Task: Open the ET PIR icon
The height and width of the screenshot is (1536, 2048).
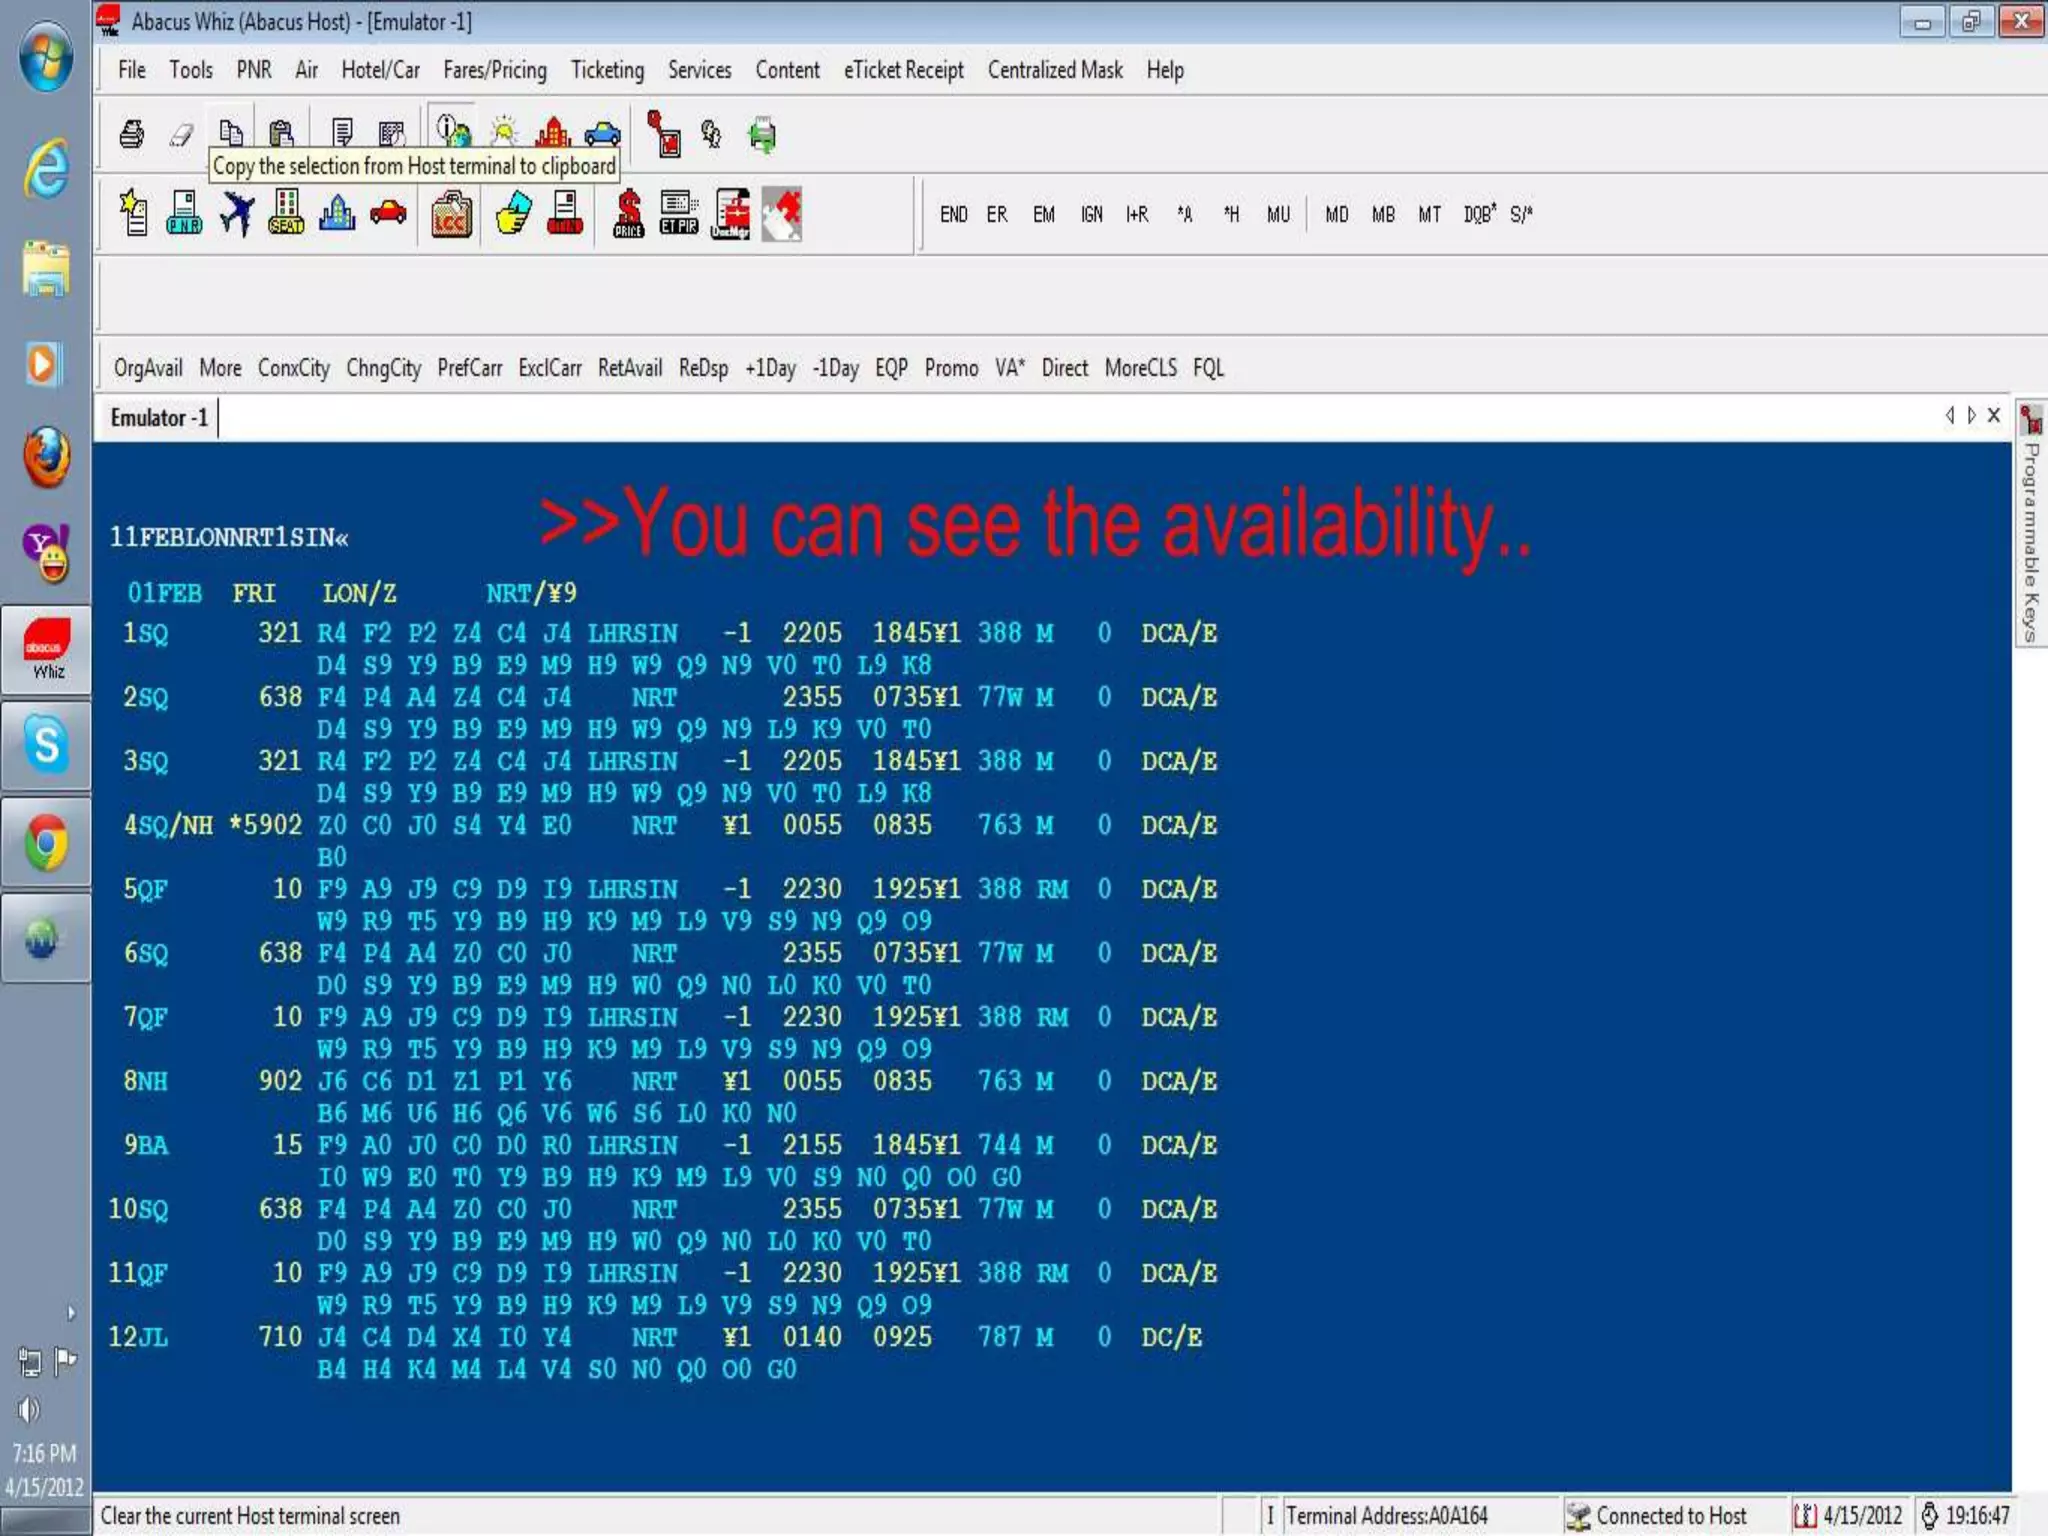Action: [x=679, y=213]
